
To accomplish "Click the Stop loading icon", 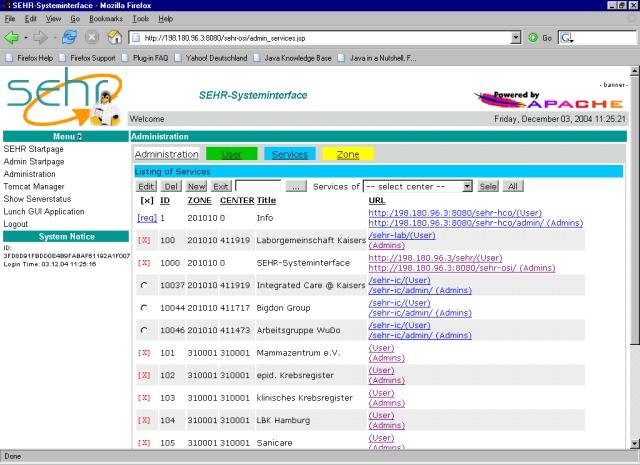I will [x=92, y=38].
